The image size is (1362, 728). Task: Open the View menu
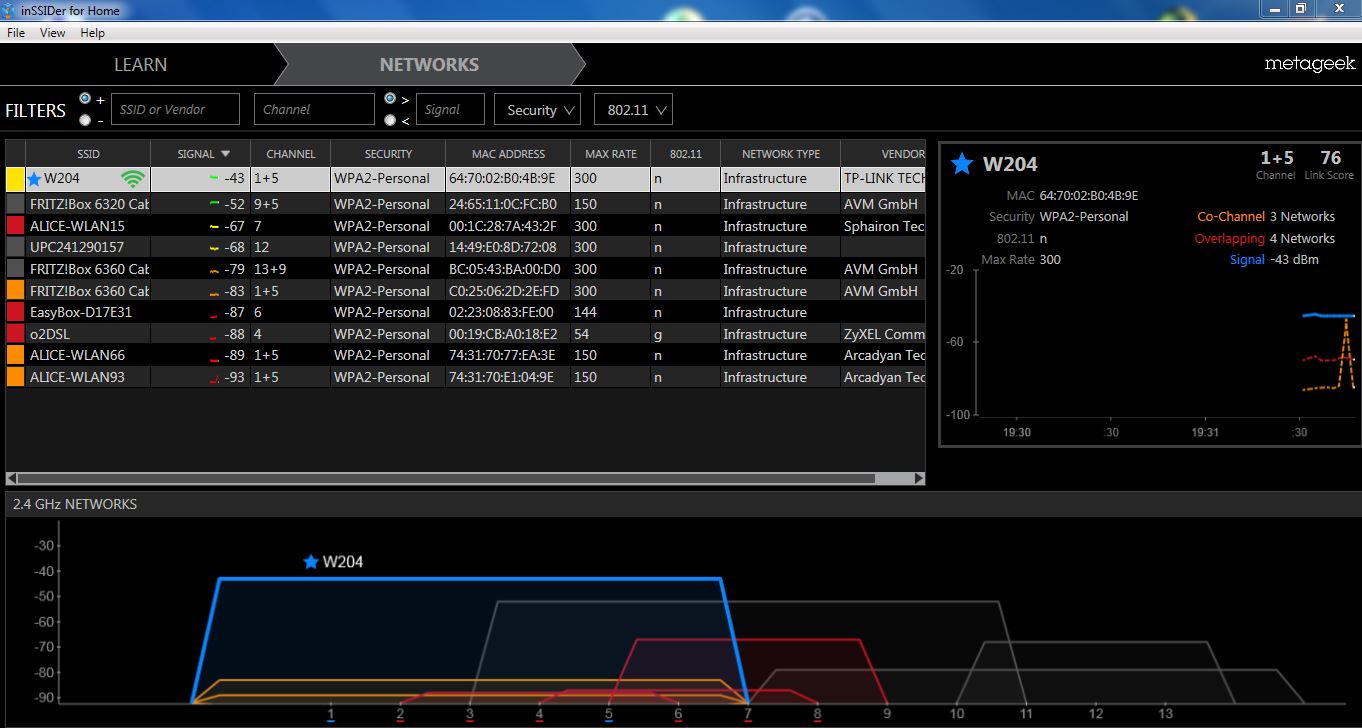pos(53,33)
